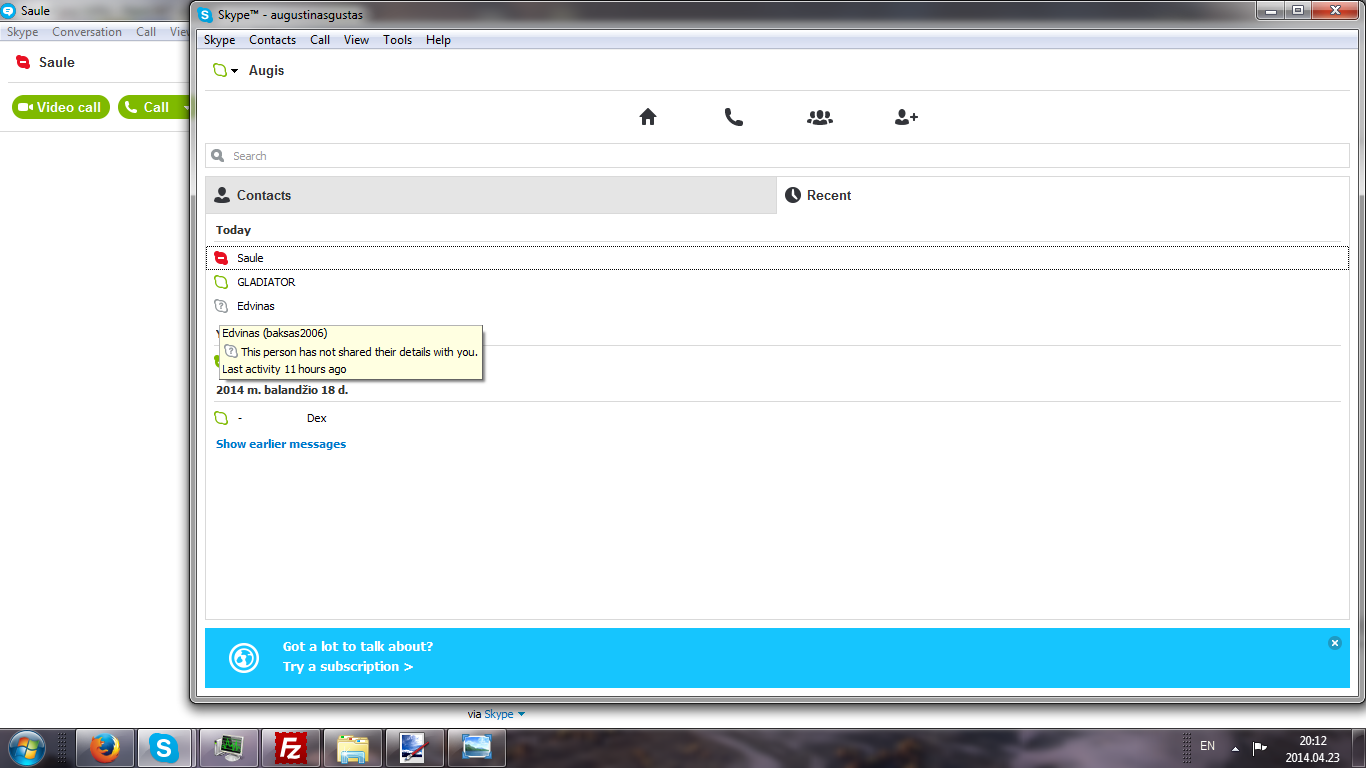Close the blue subscription banner
1366x768 pixels.
(1334, 643)
